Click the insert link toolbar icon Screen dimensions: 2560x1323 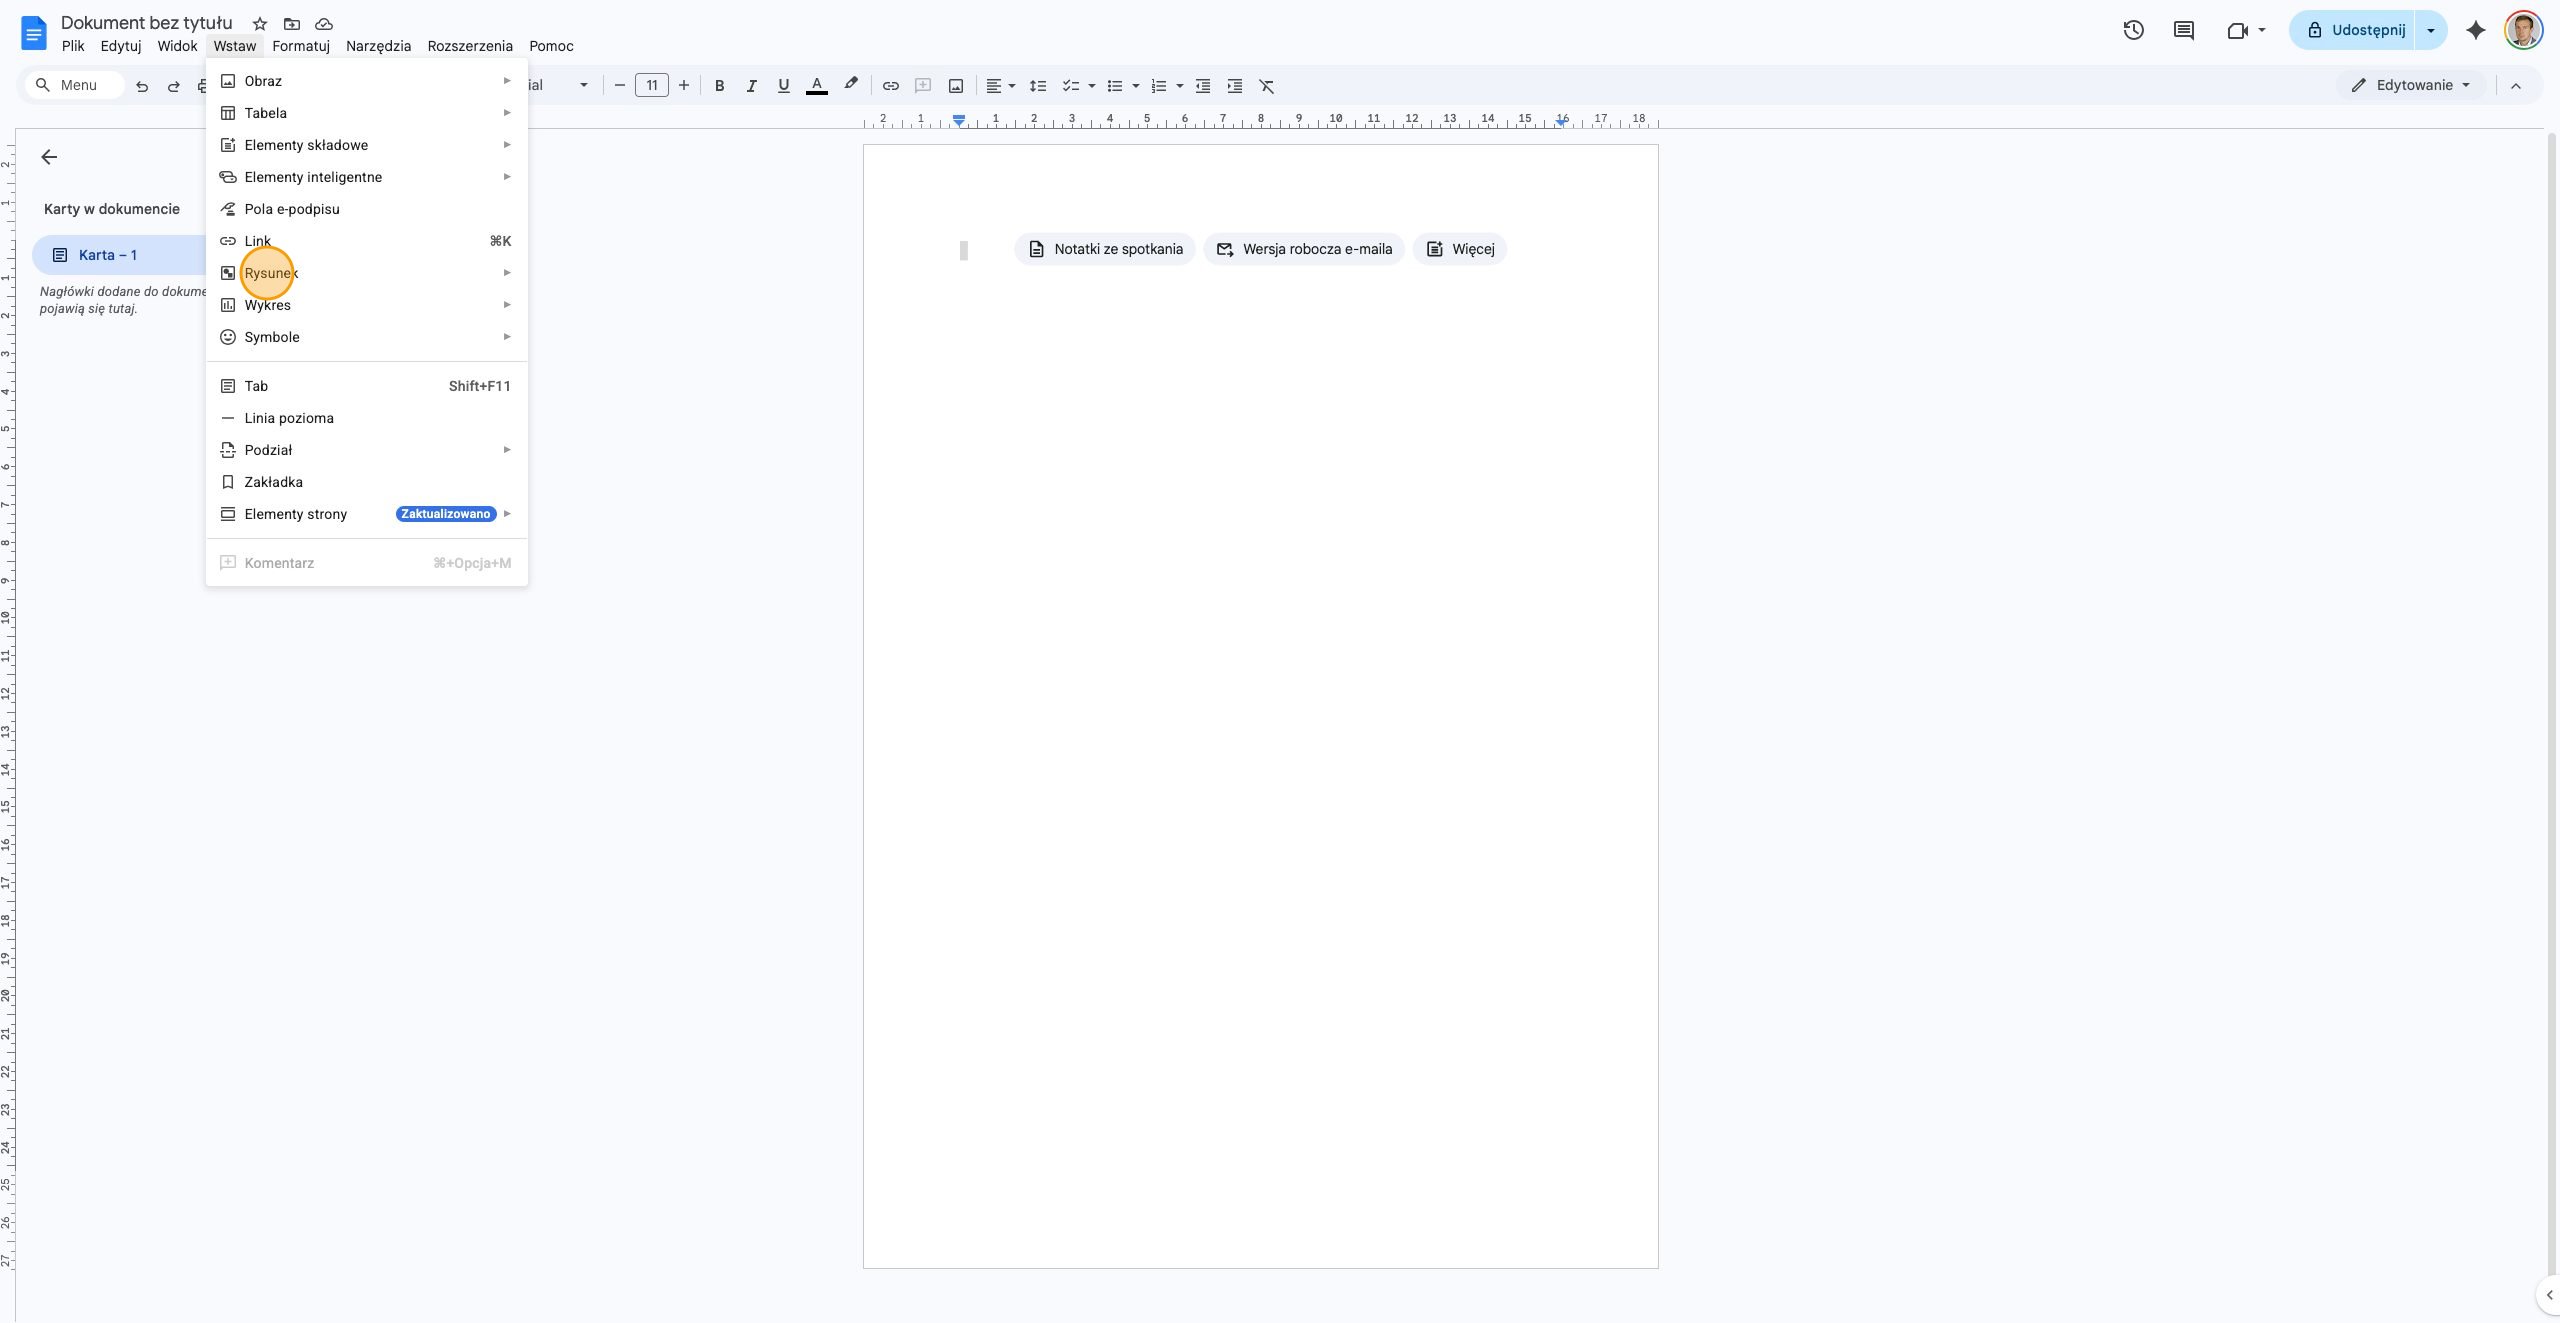pyautogui.click(x=890, y=86)
